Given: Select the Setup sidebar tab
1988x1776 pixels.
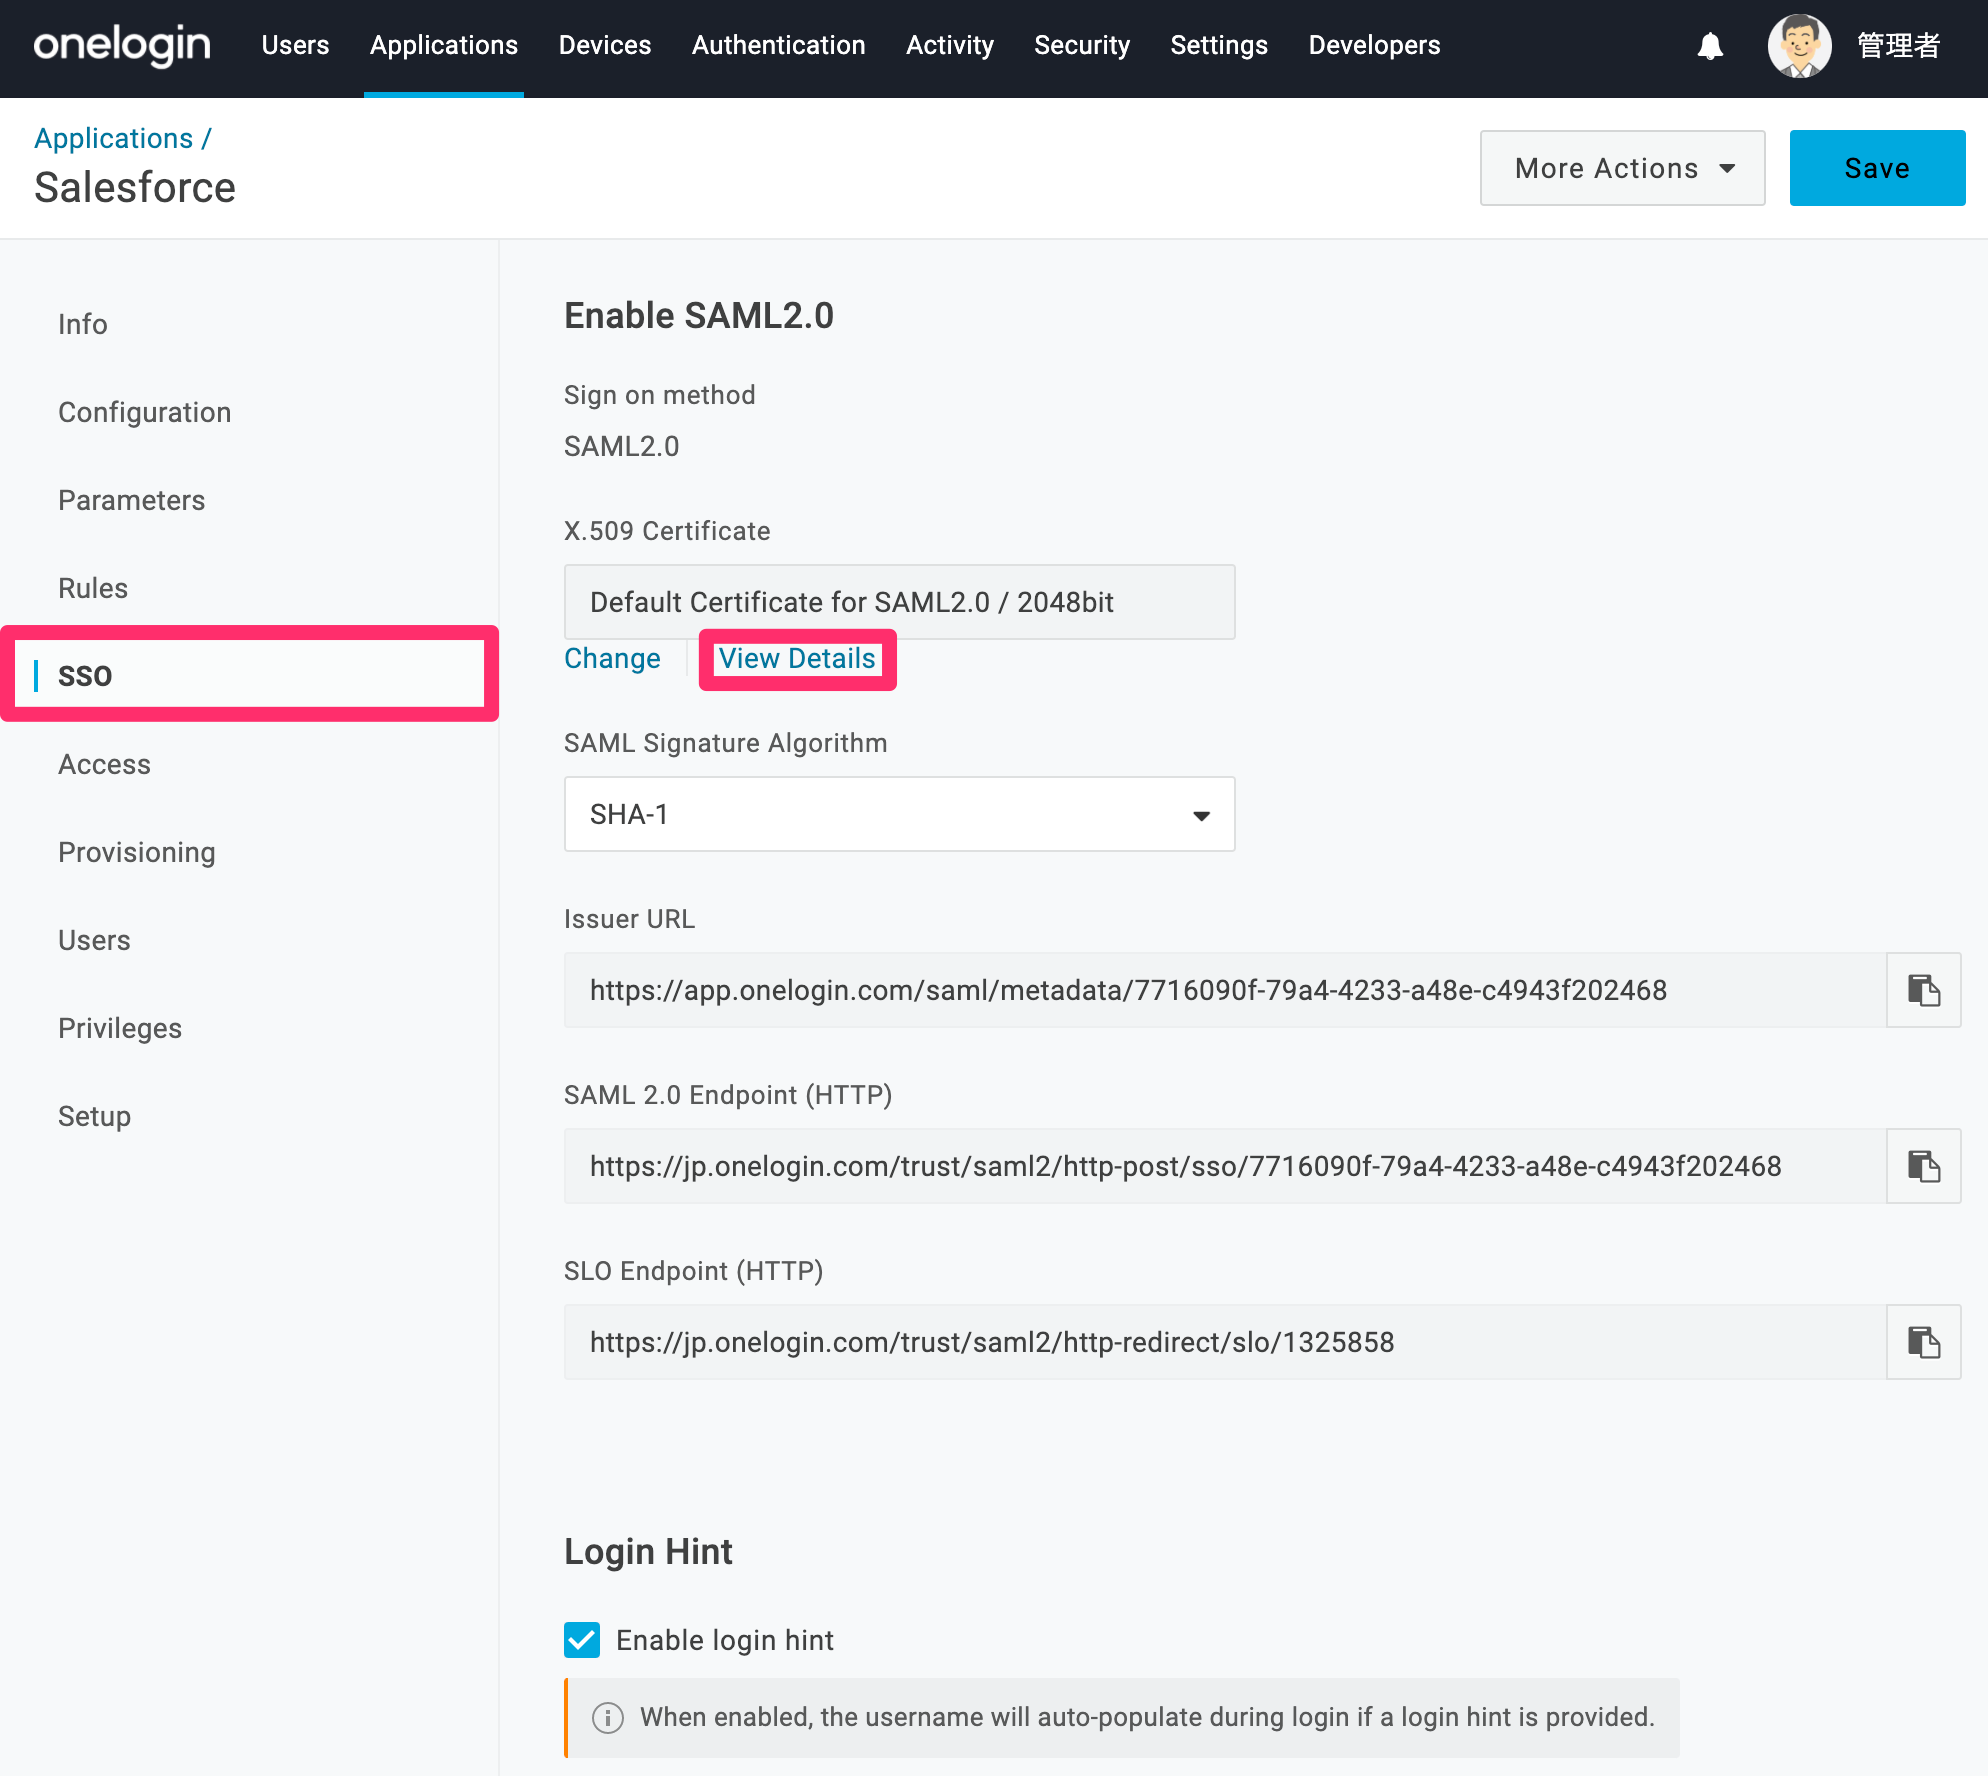Looking at the screenshot, I should tap(94, 1116).
